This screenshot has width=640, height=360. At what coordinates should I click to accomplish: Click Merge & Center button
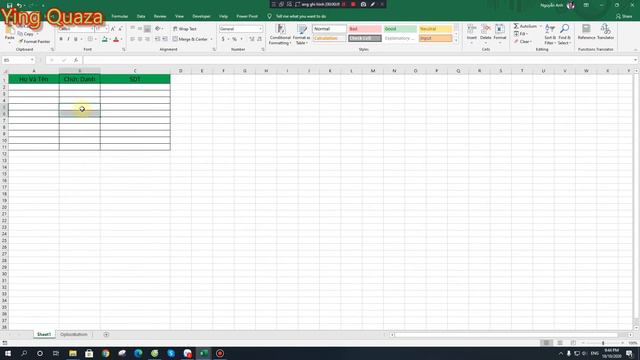point(190,39)
